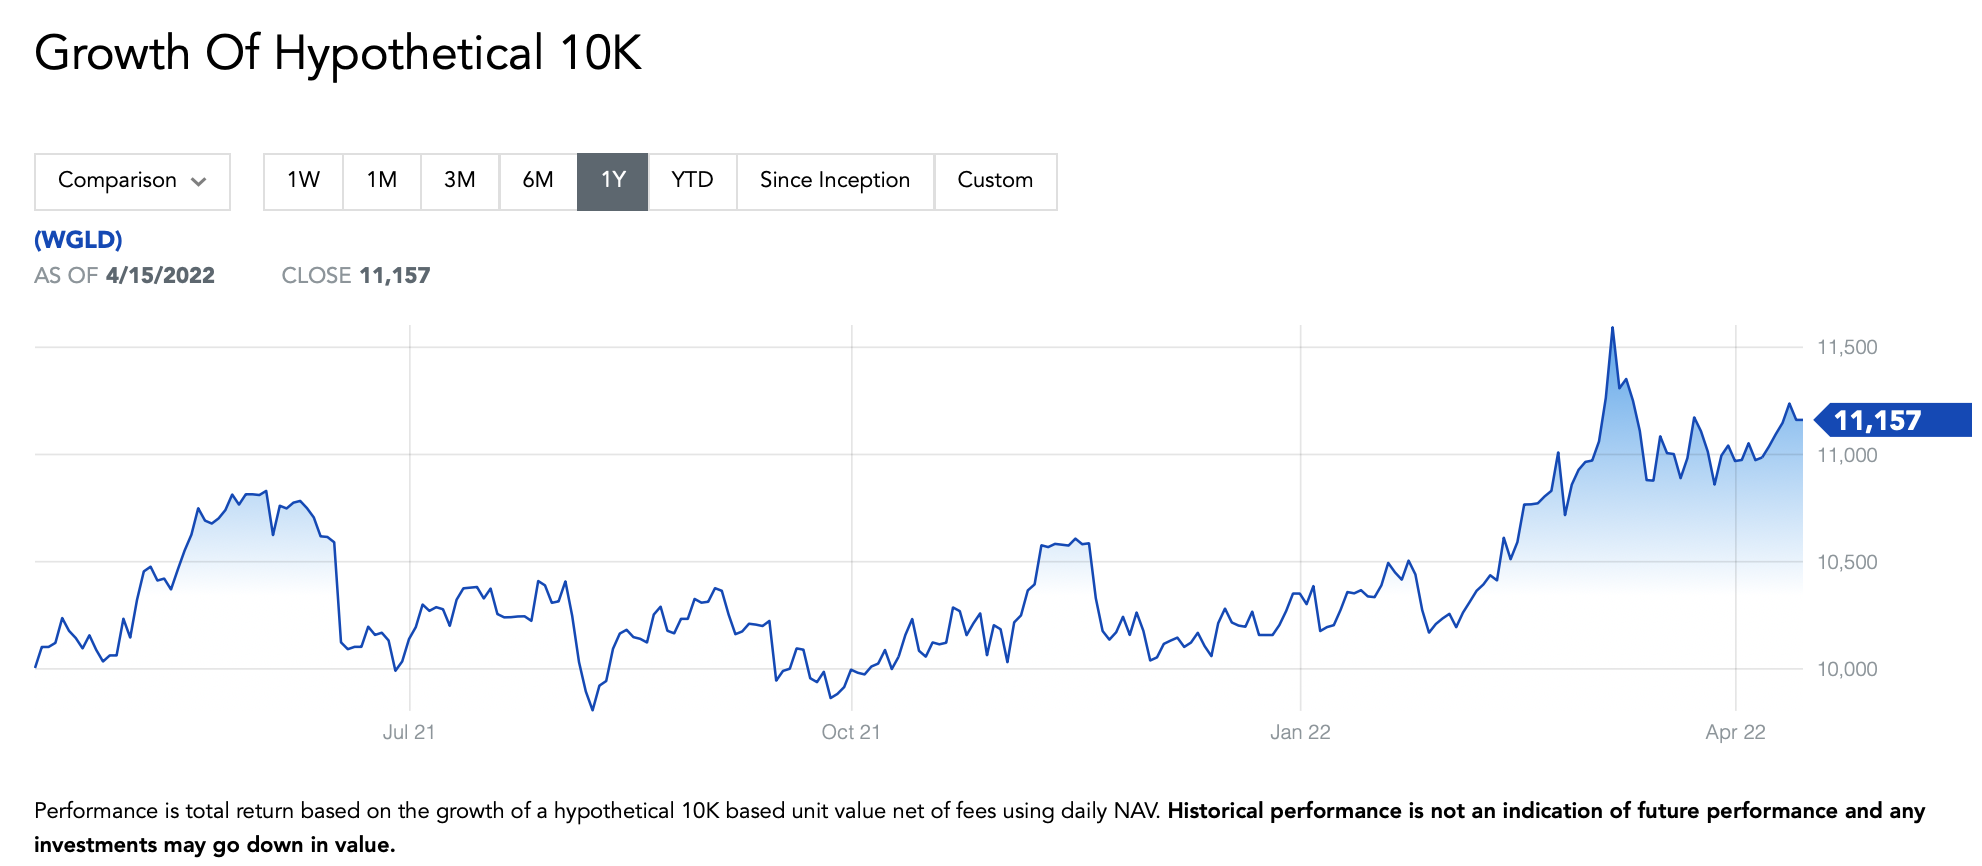This screenshot has width=1982, height=866.
Task: Click the active 1Y range
Action: click(612, 181)
